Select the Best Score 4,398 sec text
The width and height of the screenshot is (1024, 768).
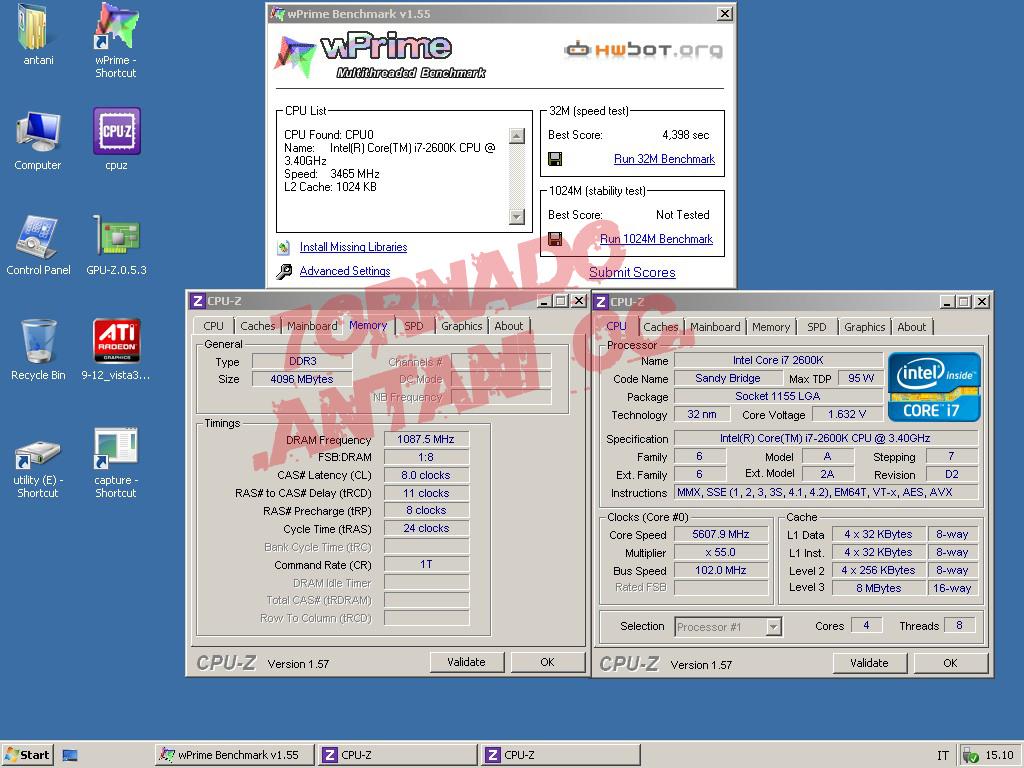coord(686,135)
